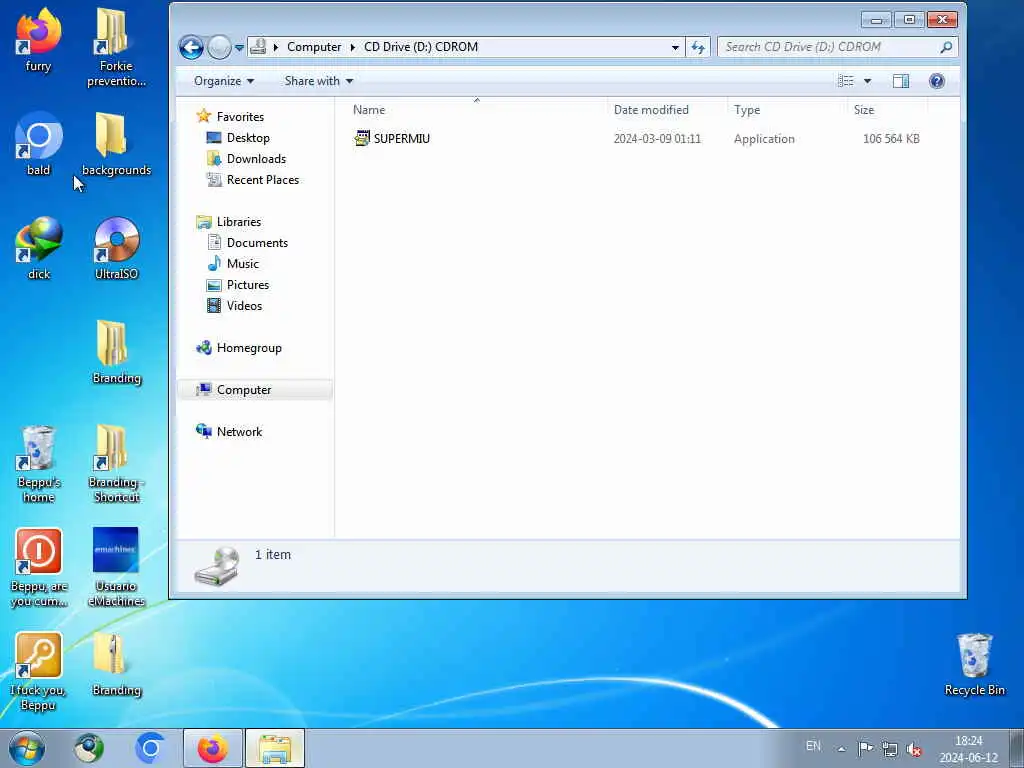Click the Show desktop strip
The image size is (1024, 768).
point(1016,748)
